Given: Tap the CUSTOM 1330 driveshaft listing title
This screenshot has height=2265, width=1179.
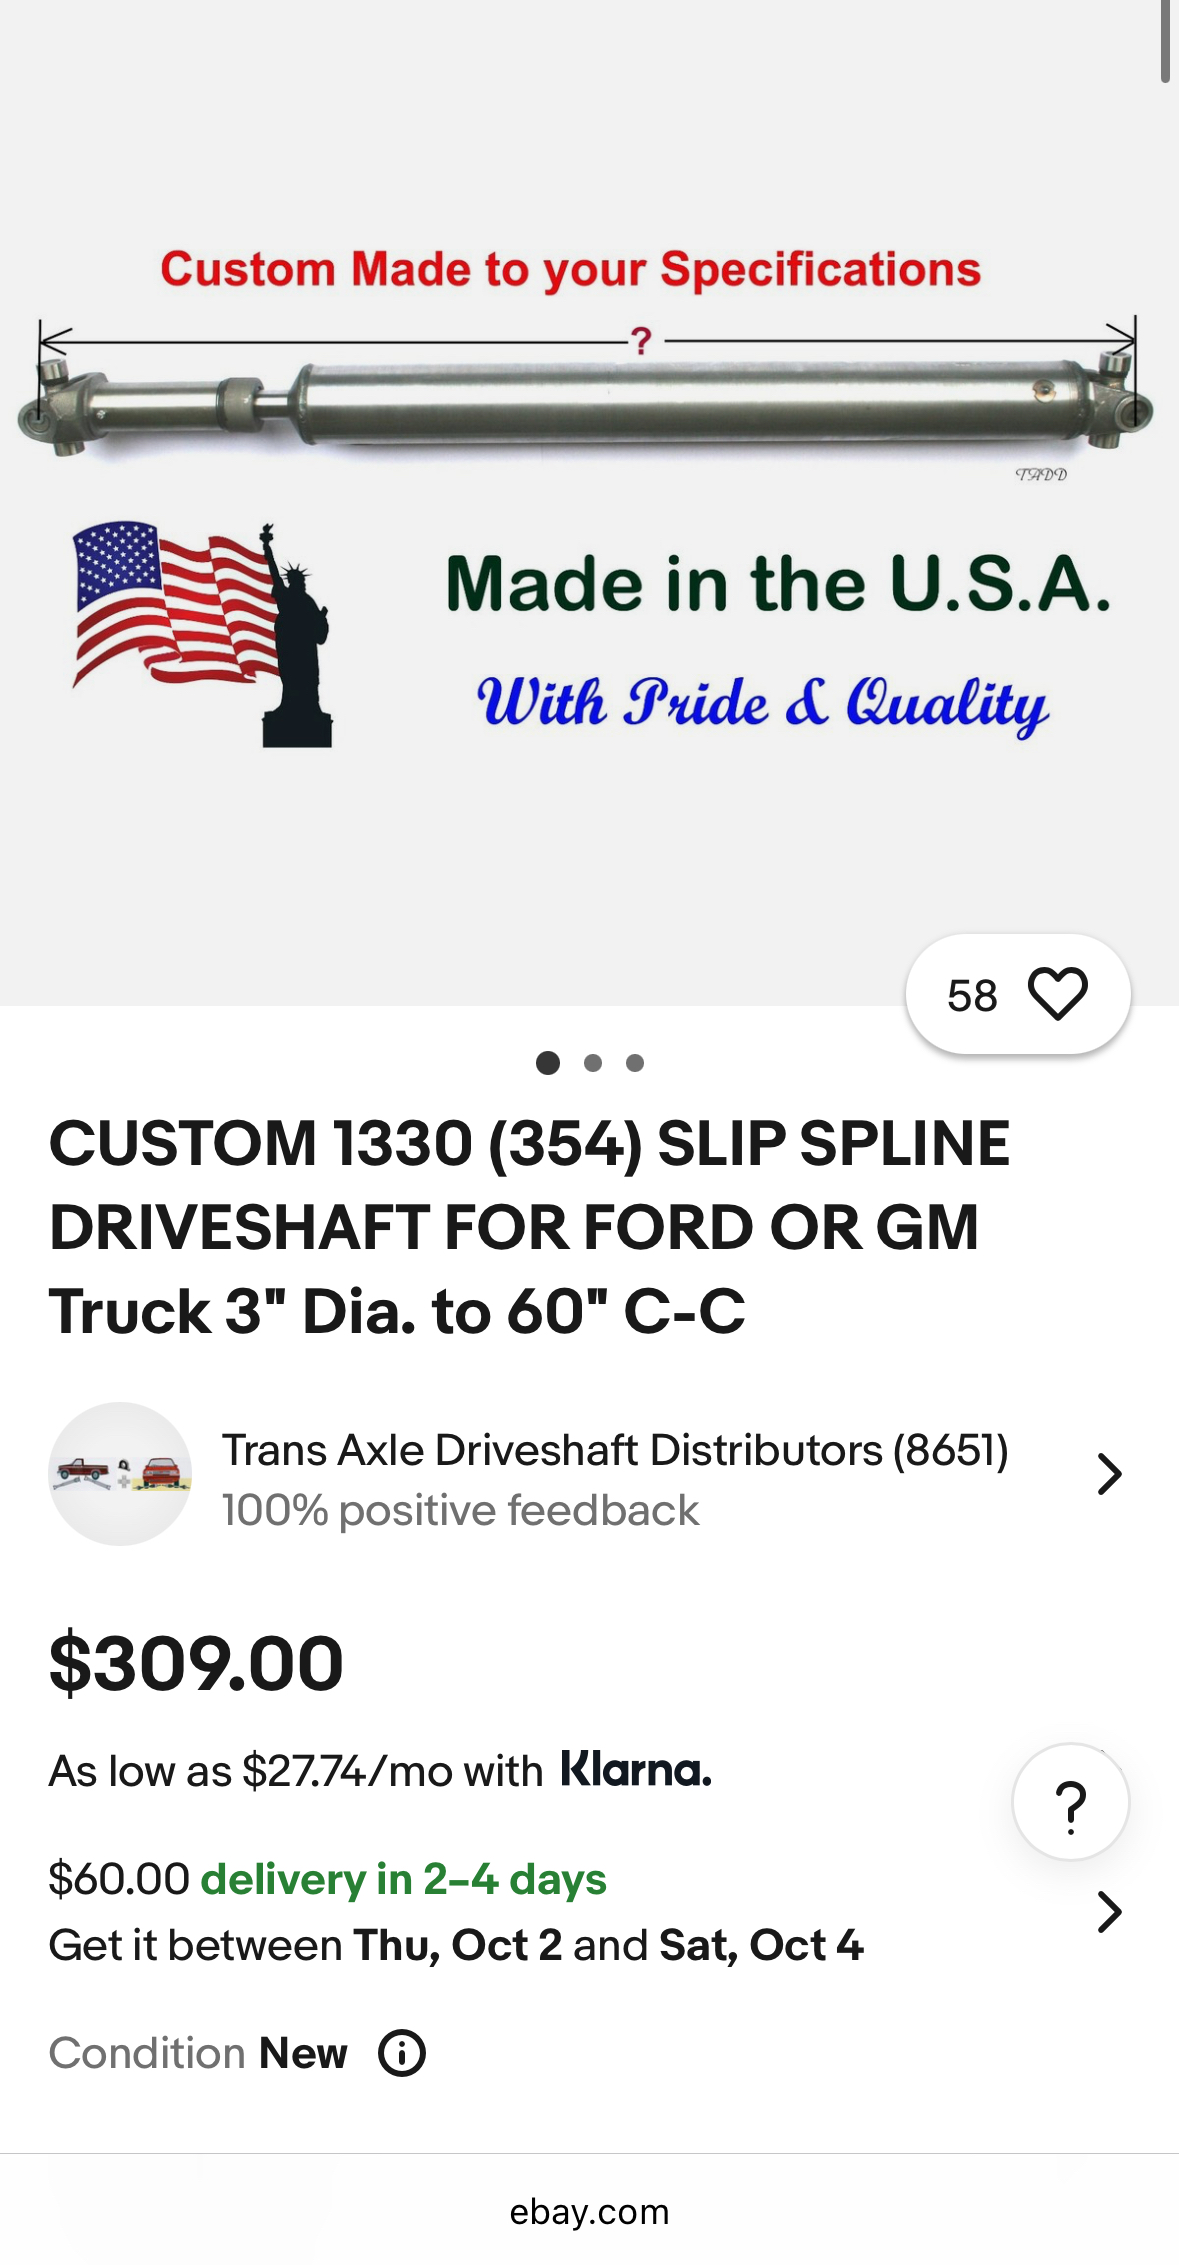Looking at the screenshot, I should 529,1227.
